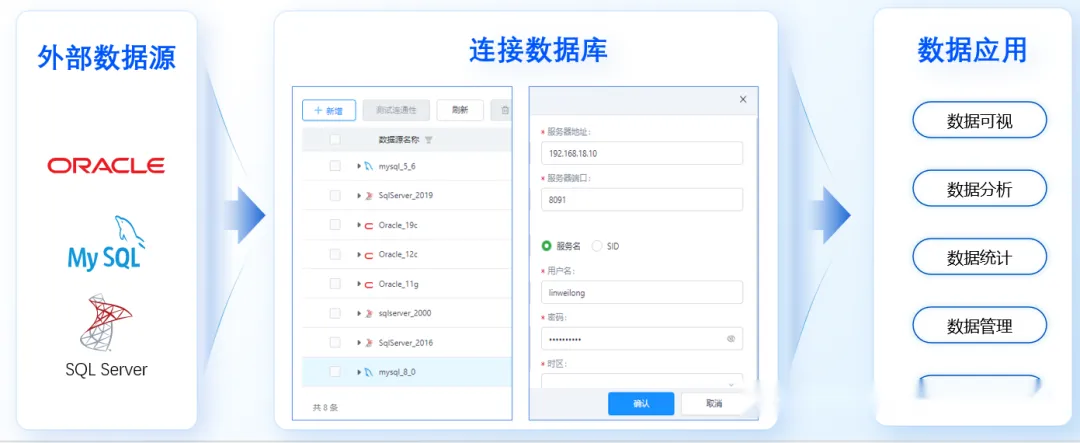The height and width of the screenshot is (443, 1080).
Task: Expand the mysql_5_6 tree row
Action: tap(359, 166)
